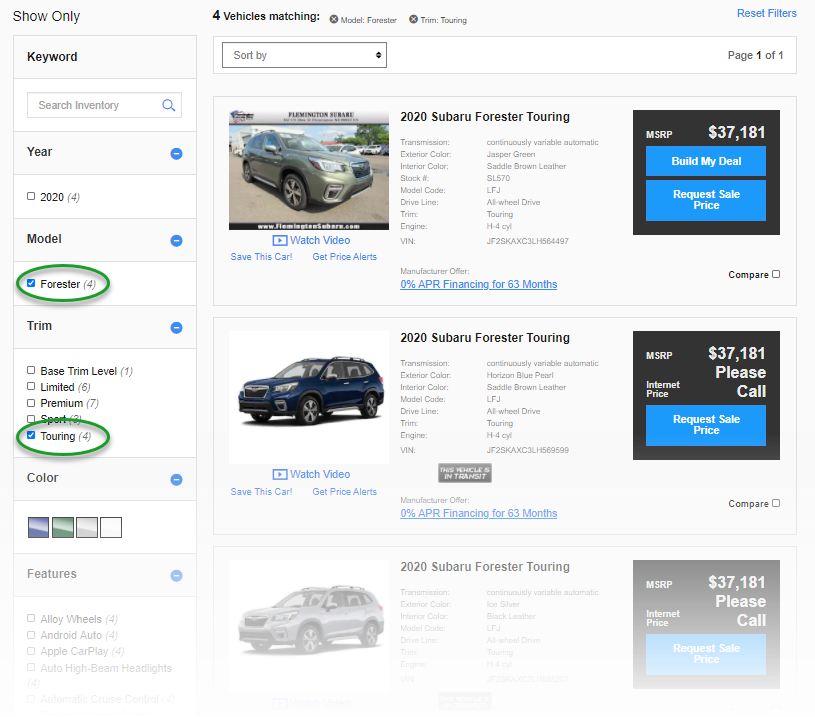Tick Compare for the Horizon Blue Pearl Forester
Screen dimensions: 815x717
pos(776,503)
